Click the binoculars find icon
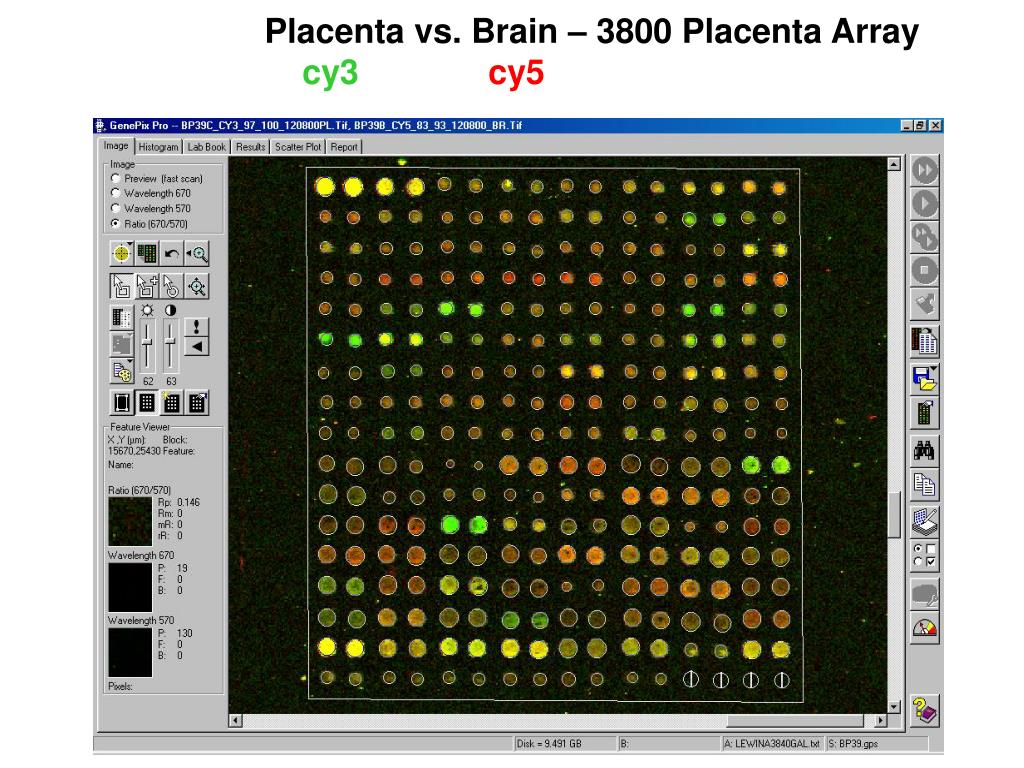 [925, 449]
